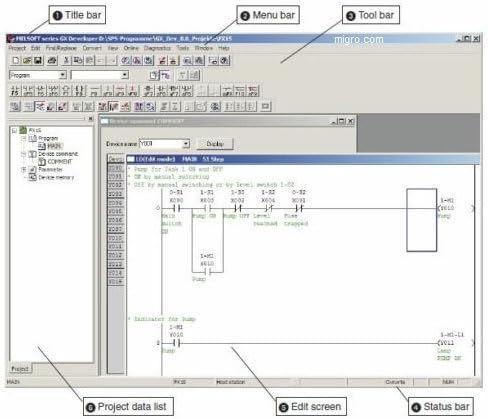The height and width of the screenshot is (419, 488).
Task: Save the project with the floppy disk icon
Action: point(38,60)
